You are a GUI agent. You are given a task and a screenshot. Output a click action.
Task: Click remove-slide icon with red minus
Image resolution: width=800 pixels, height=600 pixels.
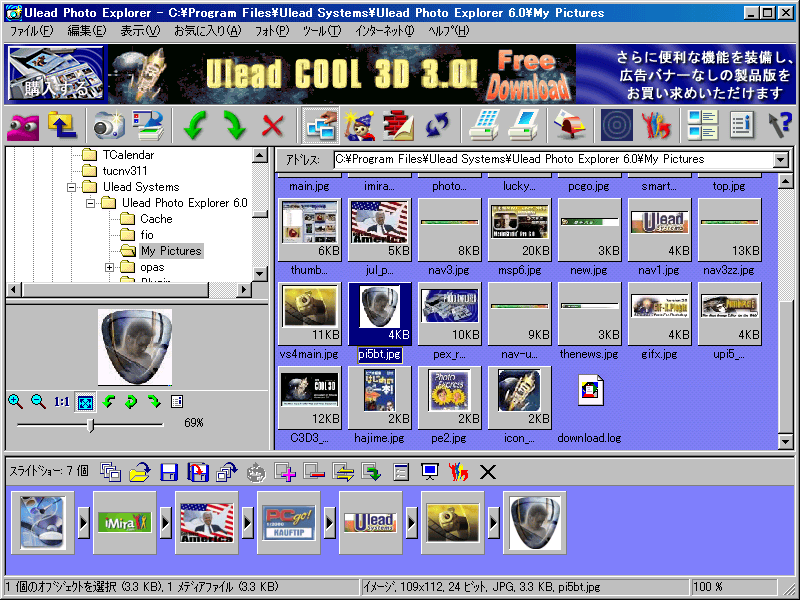314,471
